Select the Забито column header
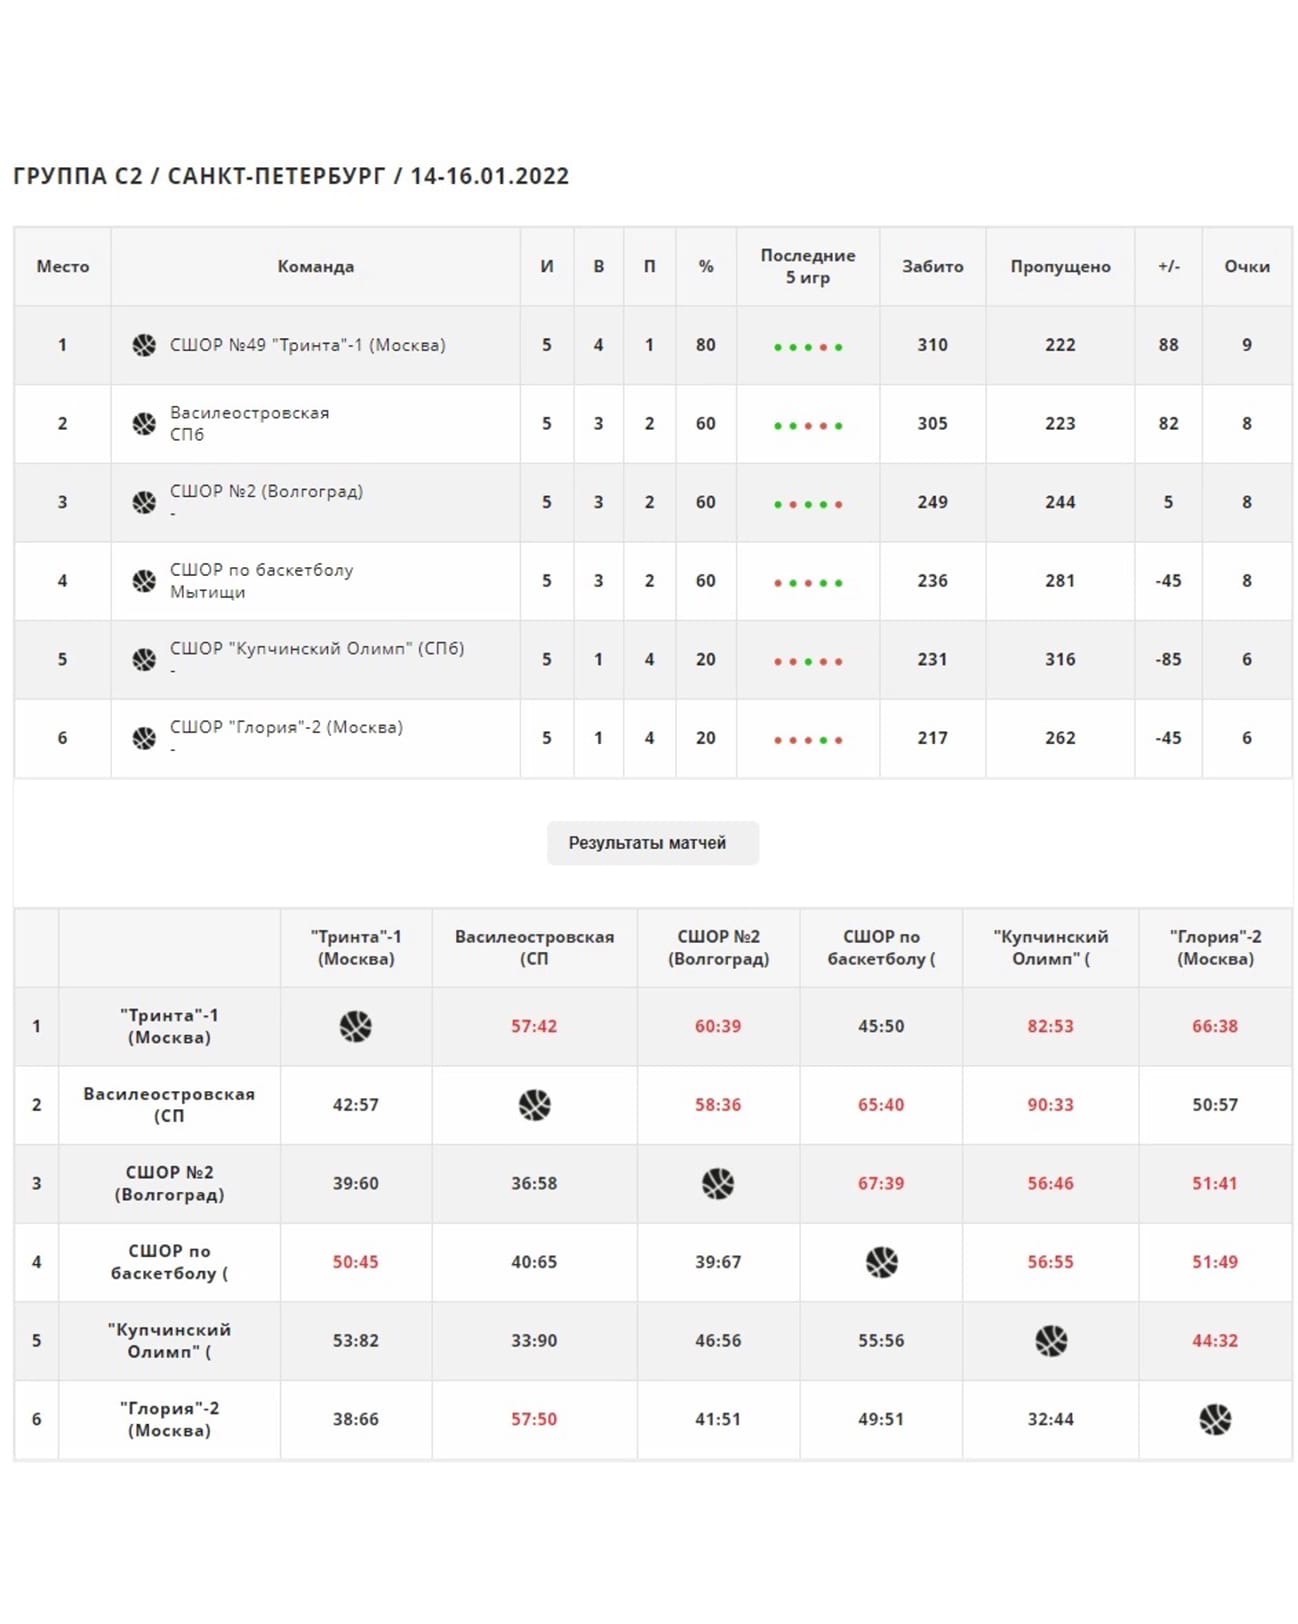 click(932, 266)
